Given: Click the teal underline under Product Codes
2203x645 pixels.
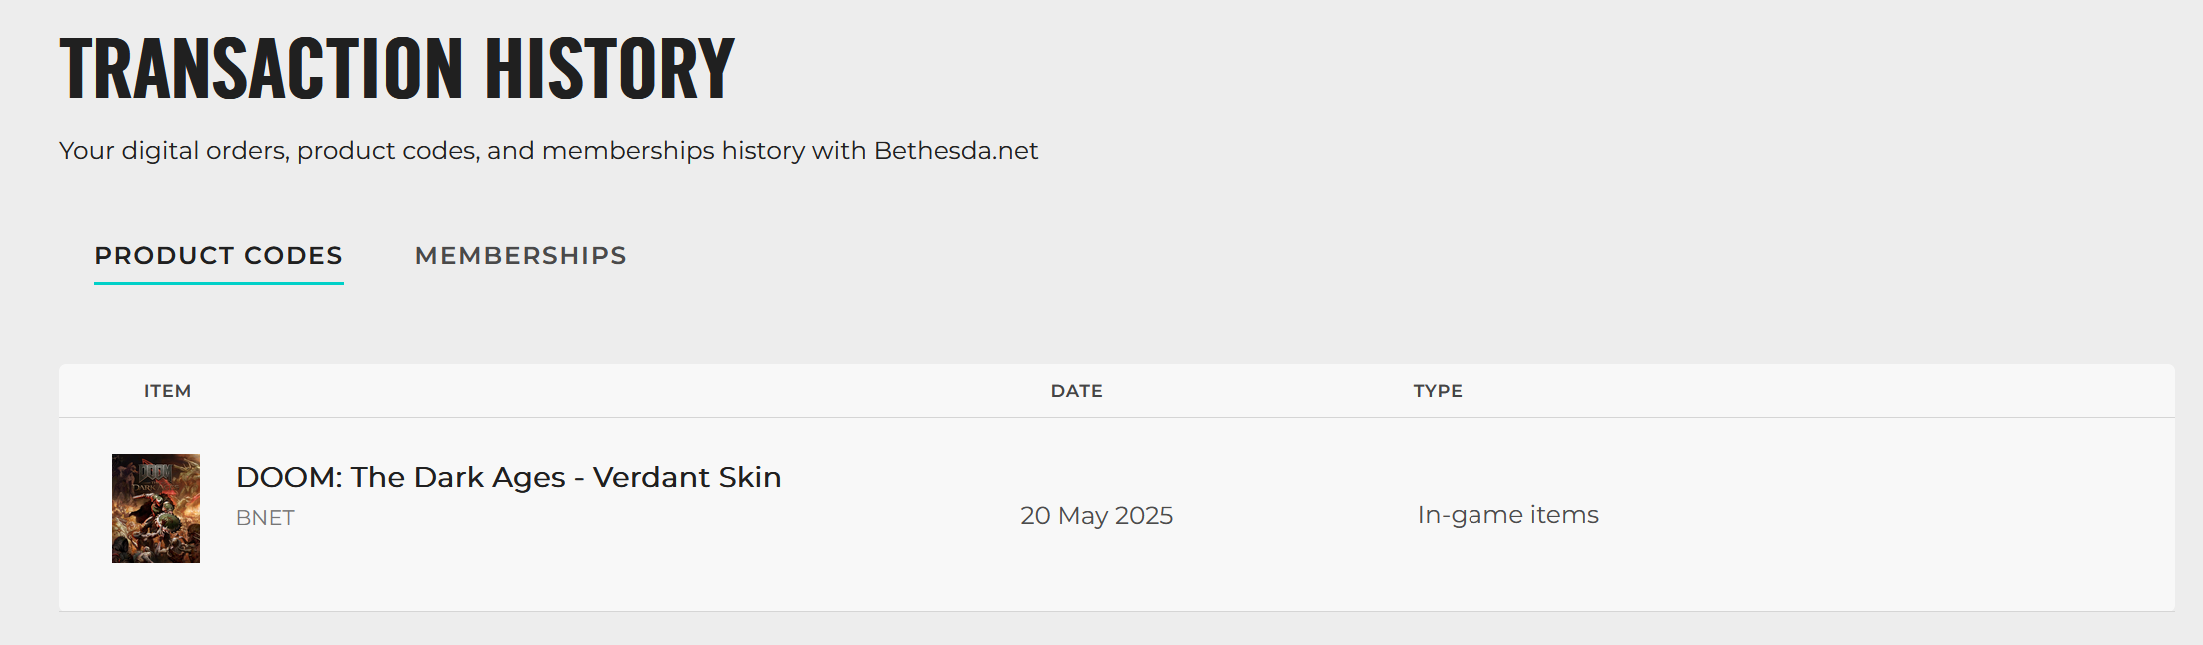Looking at the screenshot, I should tap(218, 283).
